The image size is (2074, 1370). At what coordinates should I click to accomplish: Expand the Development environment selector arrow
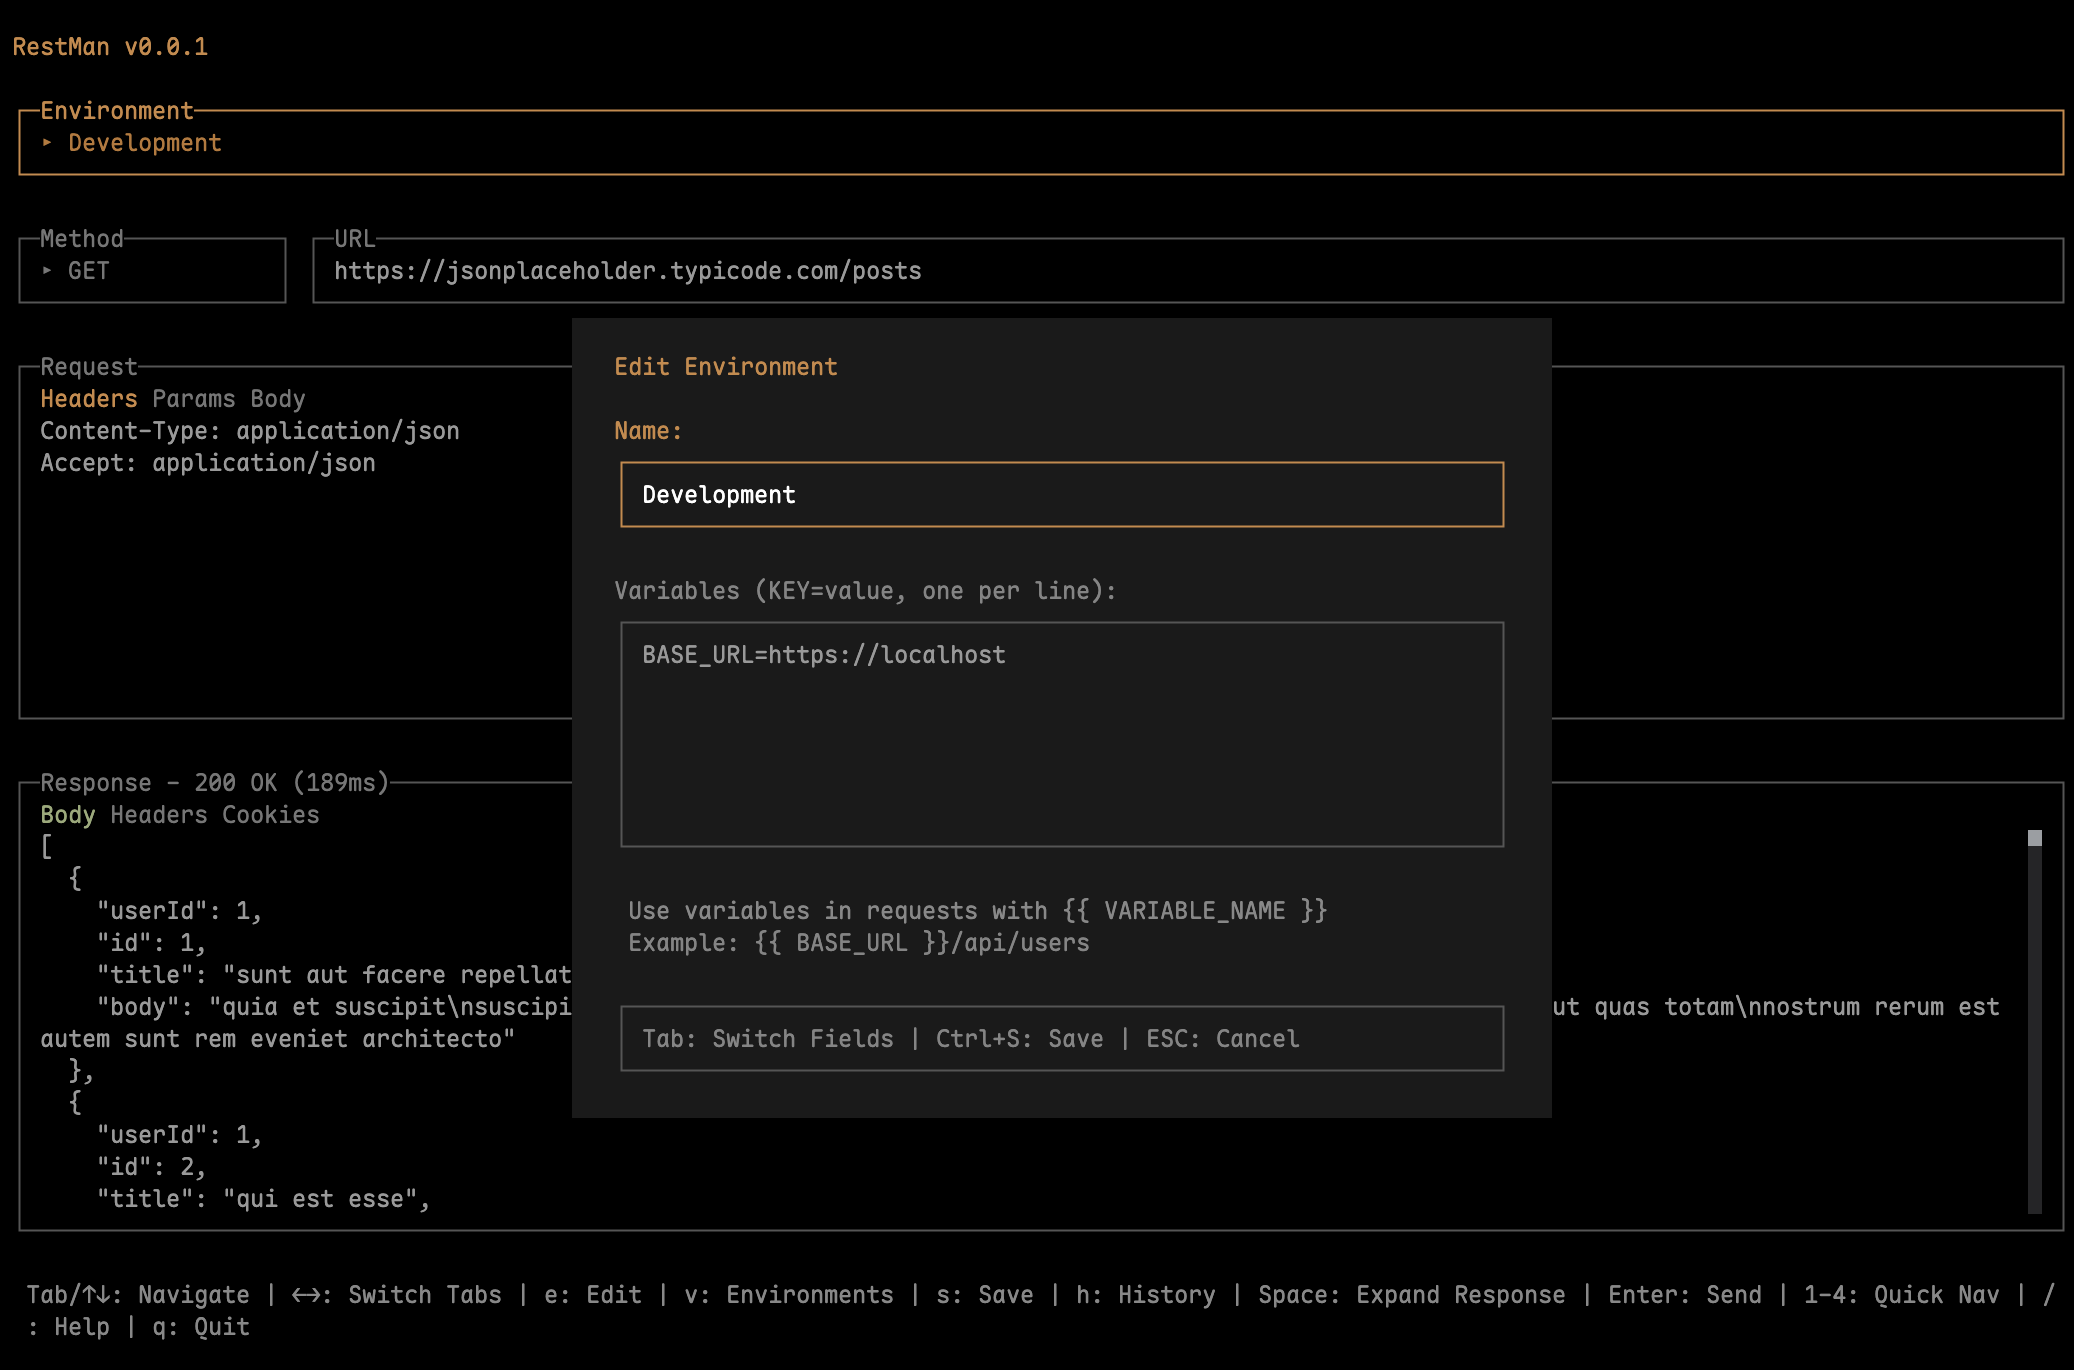pyautogui.click(x=47, y=143)
